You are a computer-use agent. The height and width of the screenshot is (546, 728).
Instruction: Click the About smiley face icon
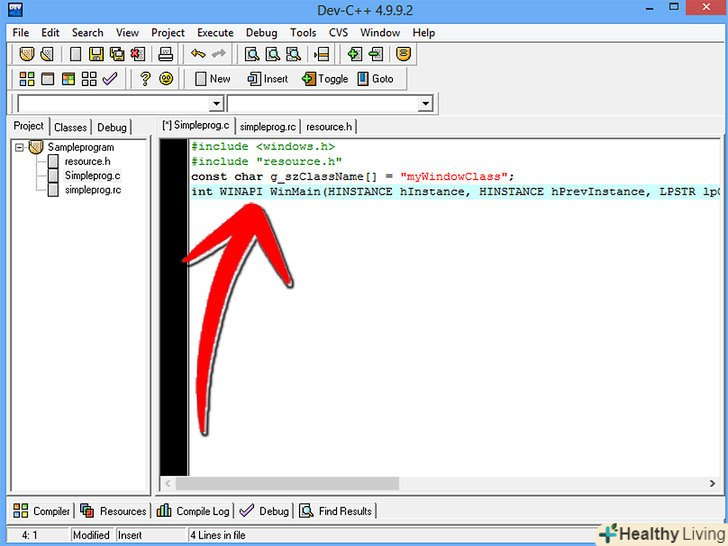pos(166,79)
